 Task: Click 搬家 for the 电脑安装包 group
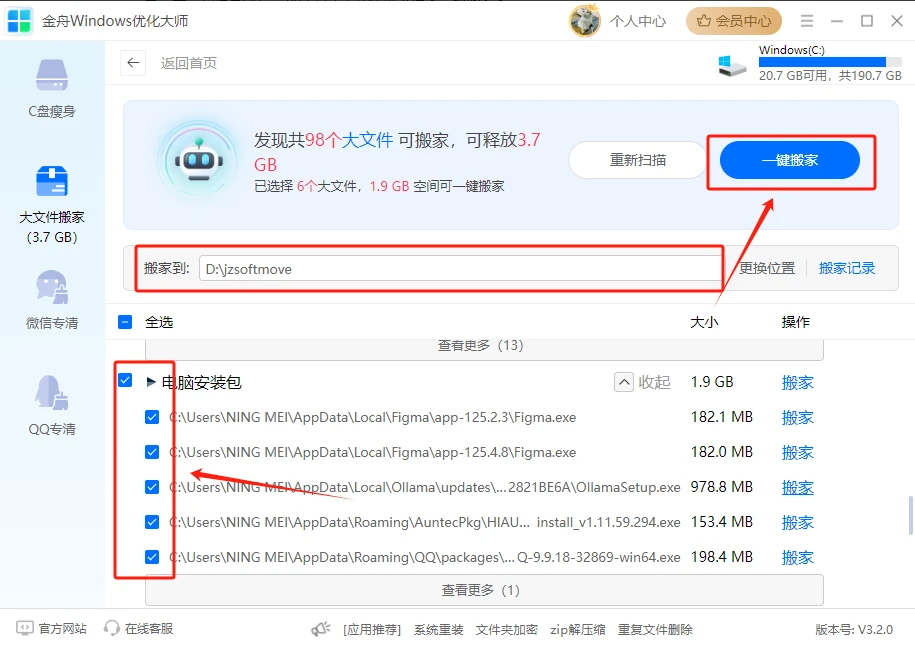pos(798,383)
